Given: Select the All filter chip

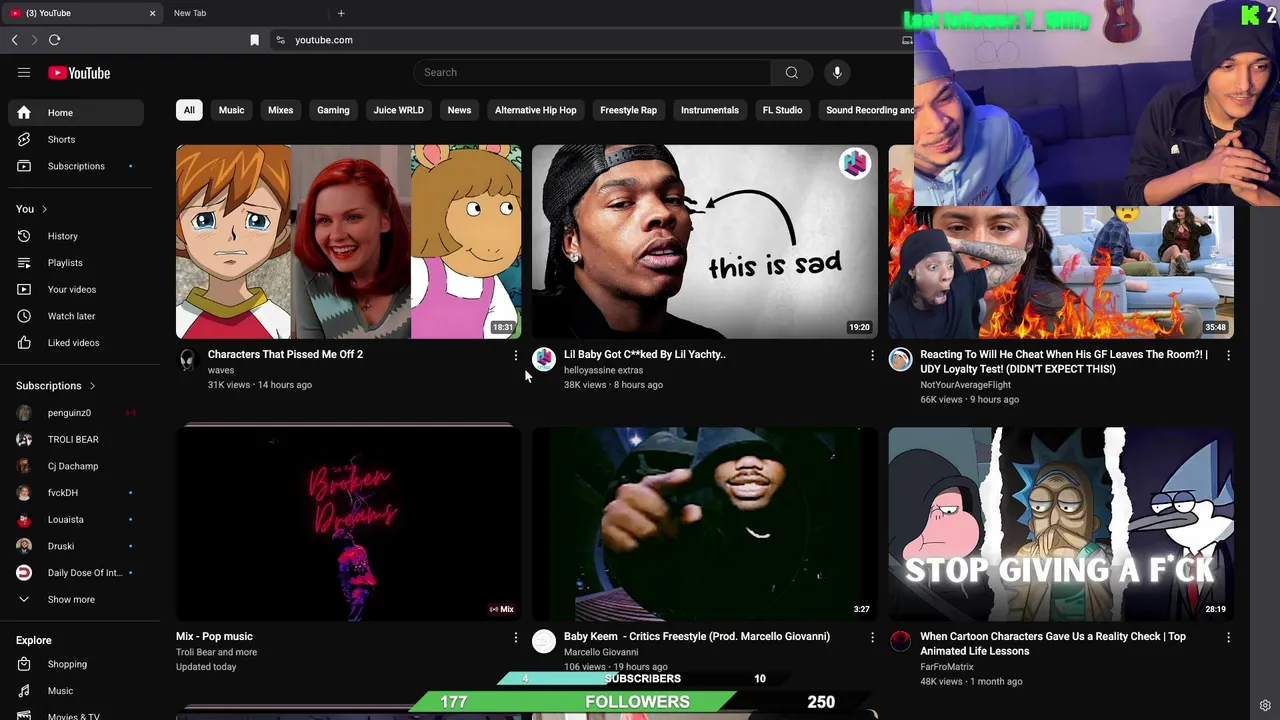Looking at the screenshot, I should pyautogui.click(x=189, y=110).
